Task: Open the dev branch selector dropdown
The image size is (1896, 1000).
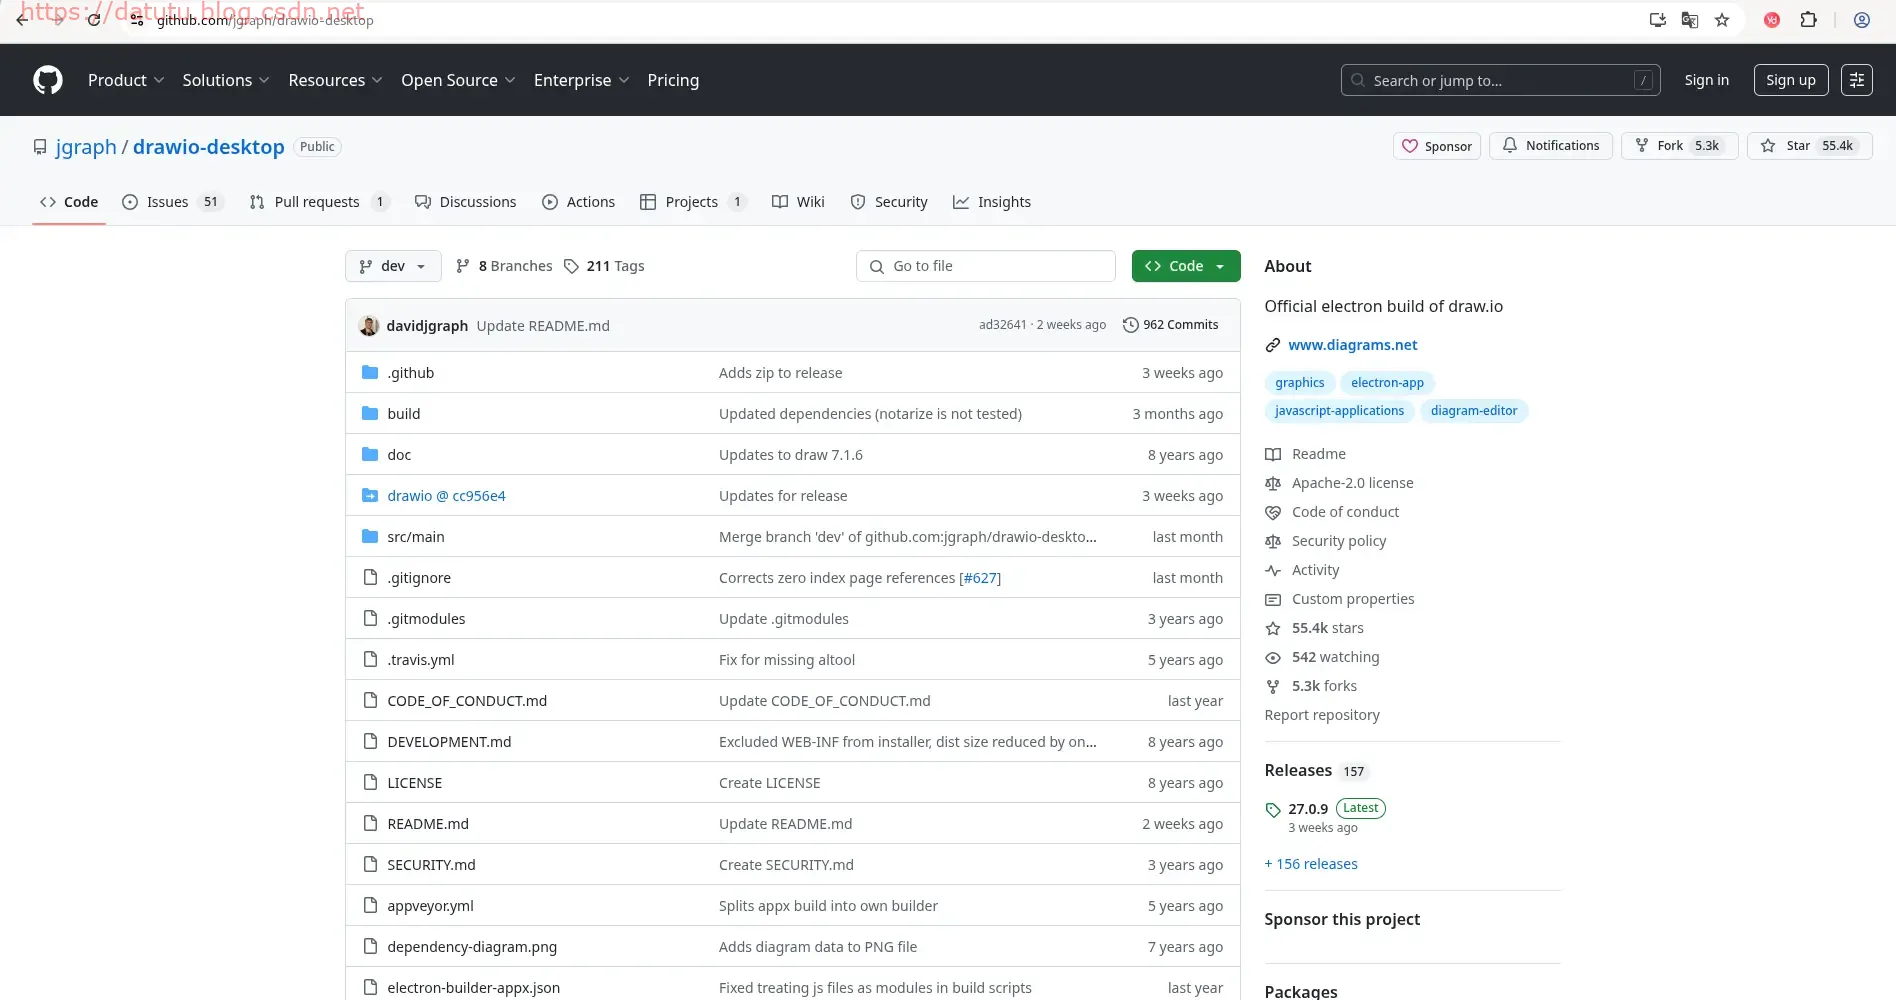Action: 393,266
